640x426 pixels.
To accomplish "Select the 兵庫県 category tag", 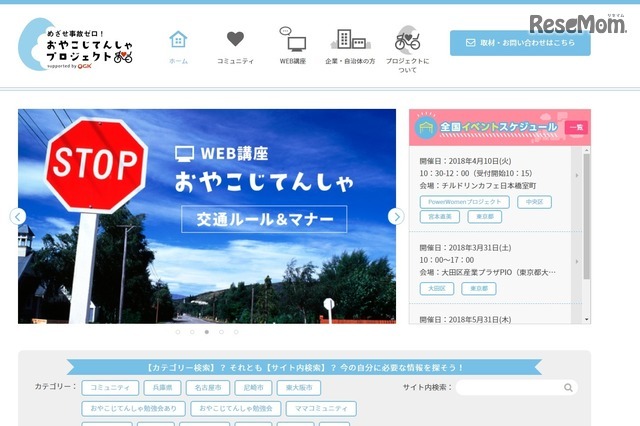I will 163,387.
